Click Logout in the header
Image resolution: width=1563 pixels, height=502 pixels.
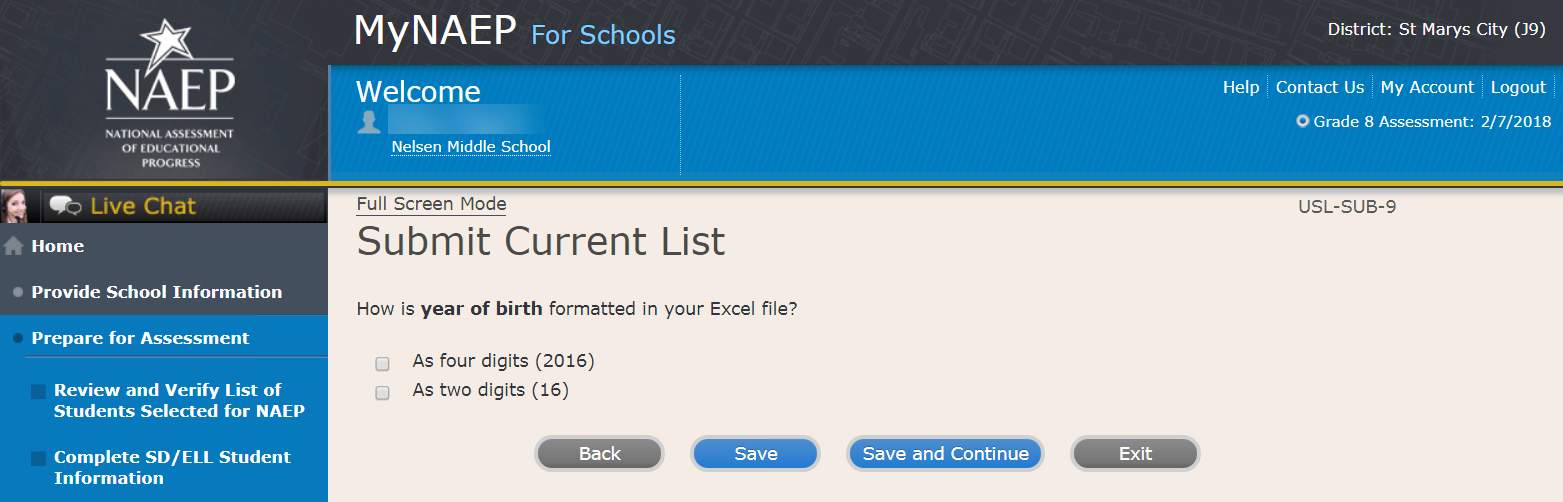1518,87
